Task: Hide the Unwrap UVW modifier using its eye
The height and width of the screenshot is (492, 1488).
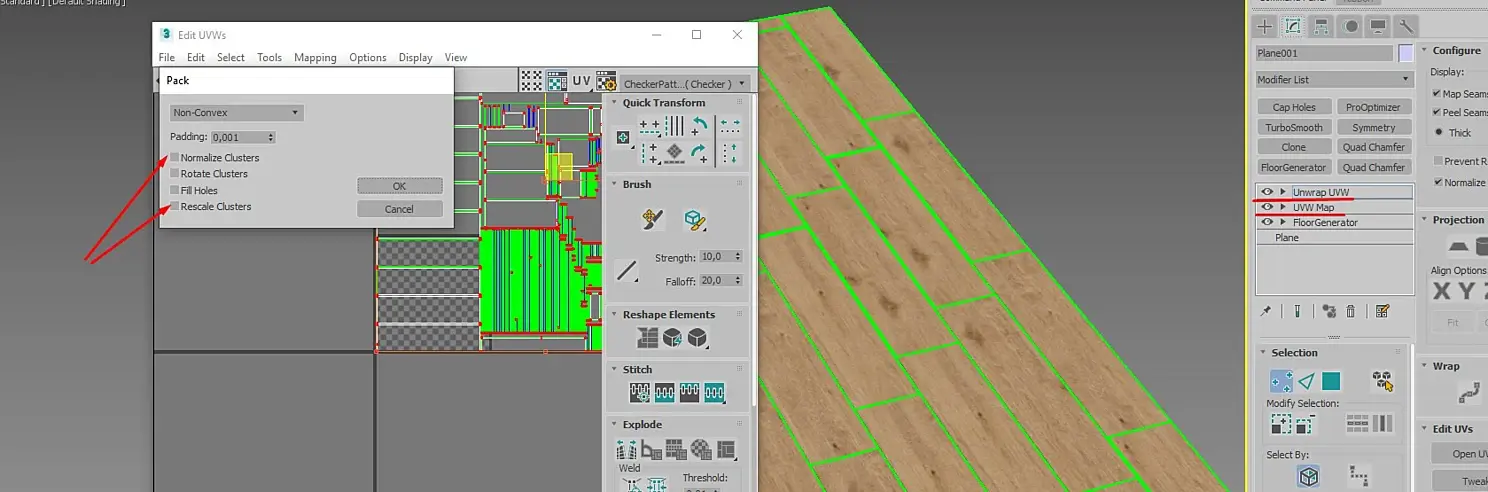Action: pyautogui.click(x=1267, y=191)
